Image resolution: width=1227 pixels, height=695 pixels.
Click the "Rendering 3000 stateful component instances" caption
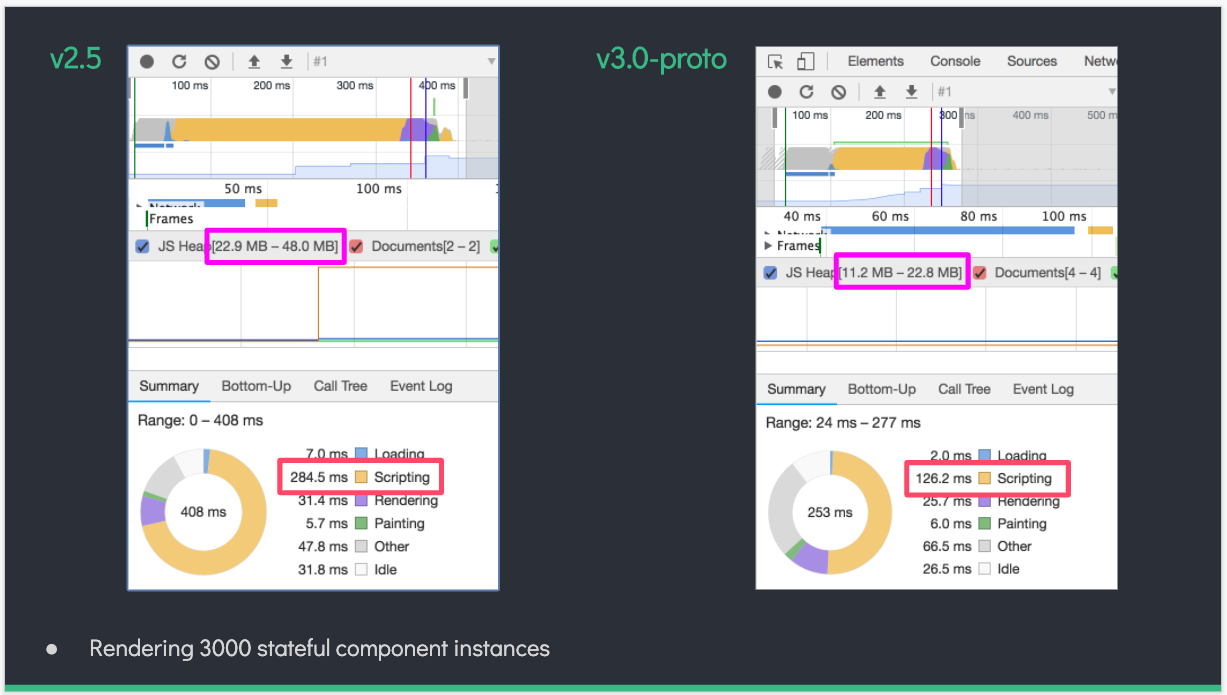[x=319, y=648]
